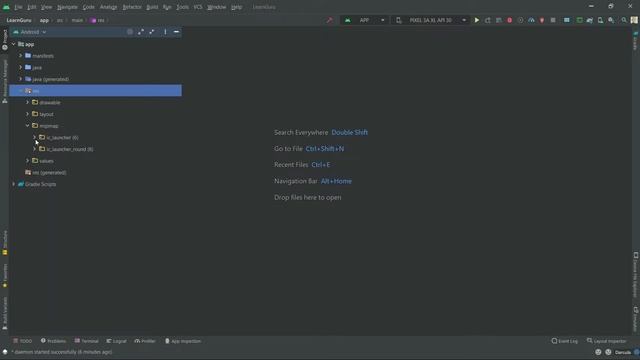
Task: Expand the java folder arrow
Action: [x=20, y=67]
